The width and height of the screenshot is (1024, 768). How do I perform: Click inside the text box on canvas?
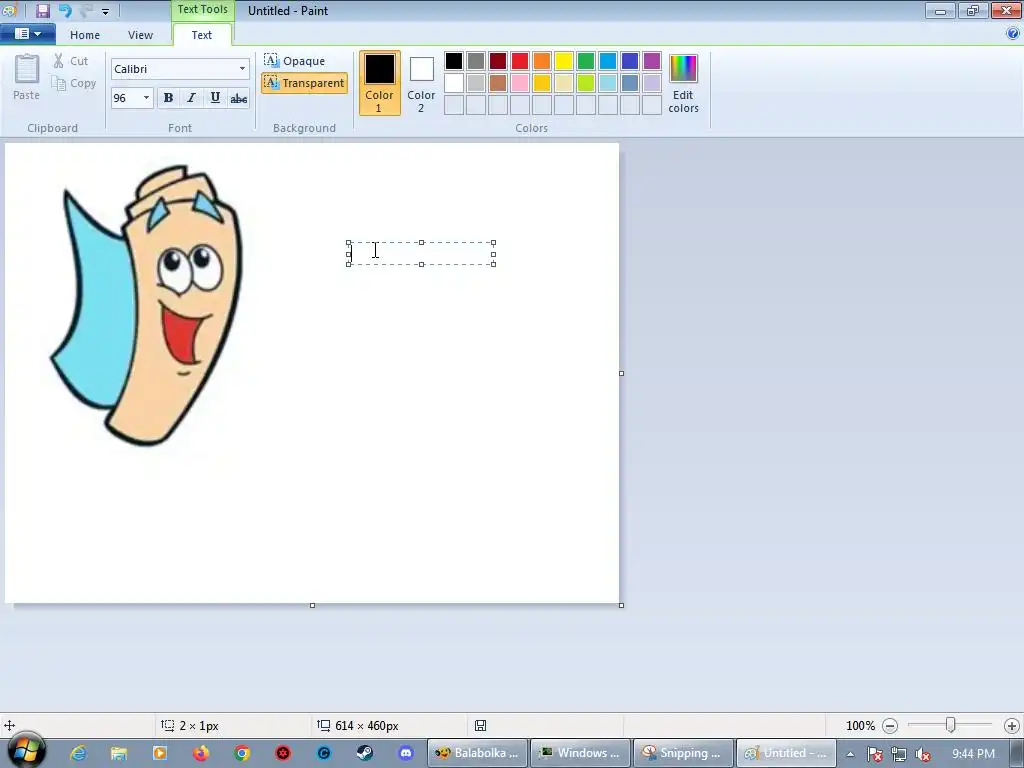click(x=421, y=253)
